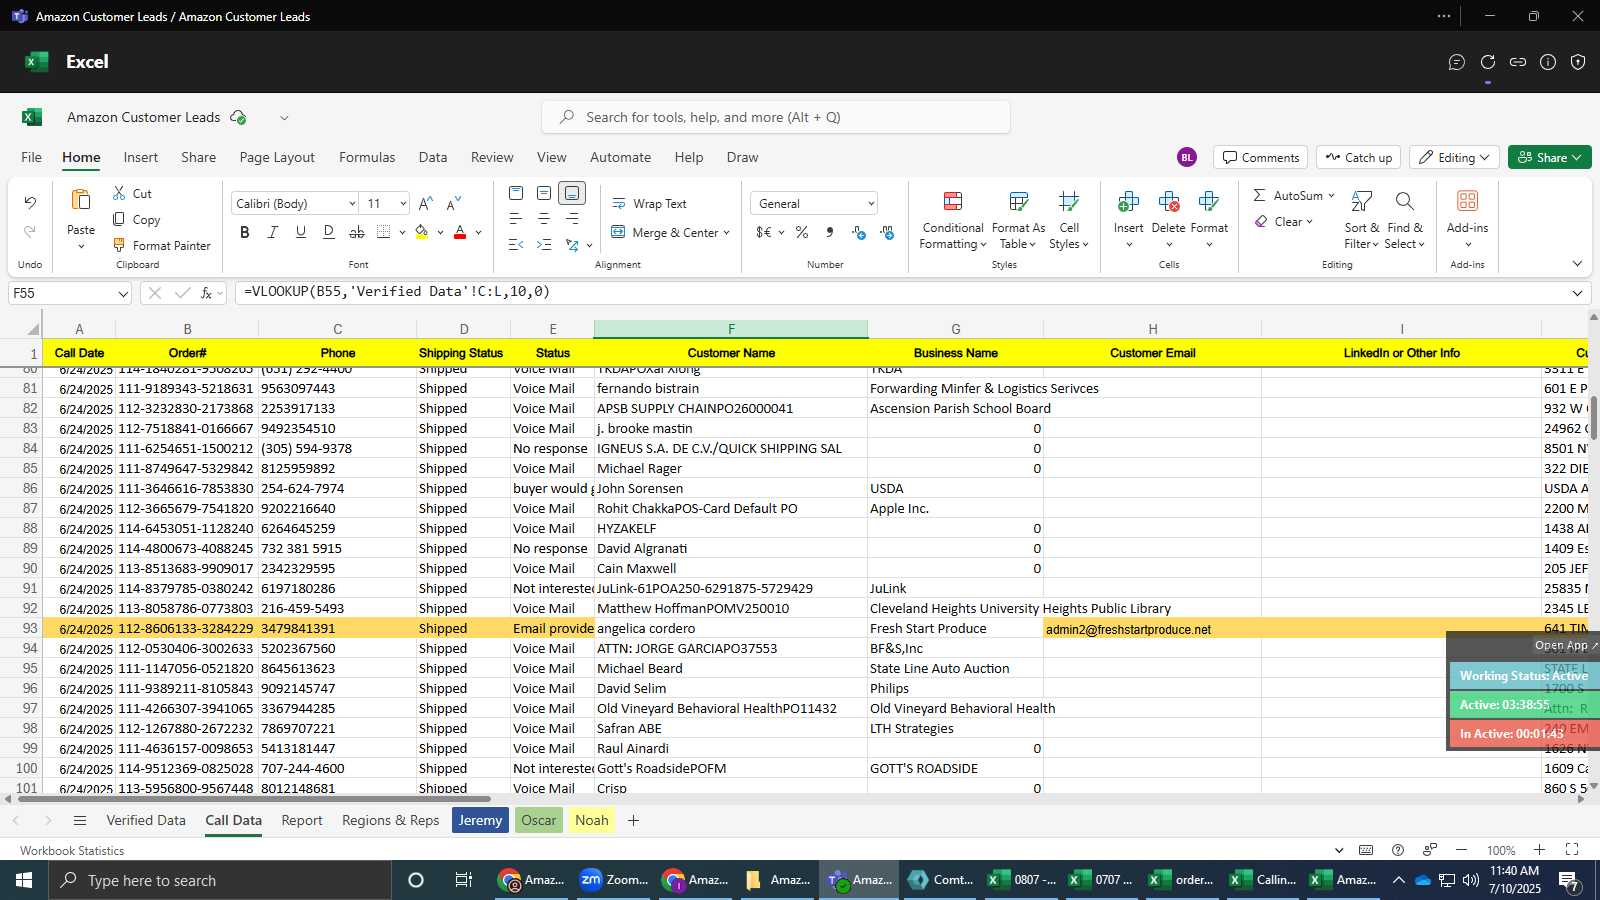
Task: Click the Share button
Action: [x=1549, y=157]
